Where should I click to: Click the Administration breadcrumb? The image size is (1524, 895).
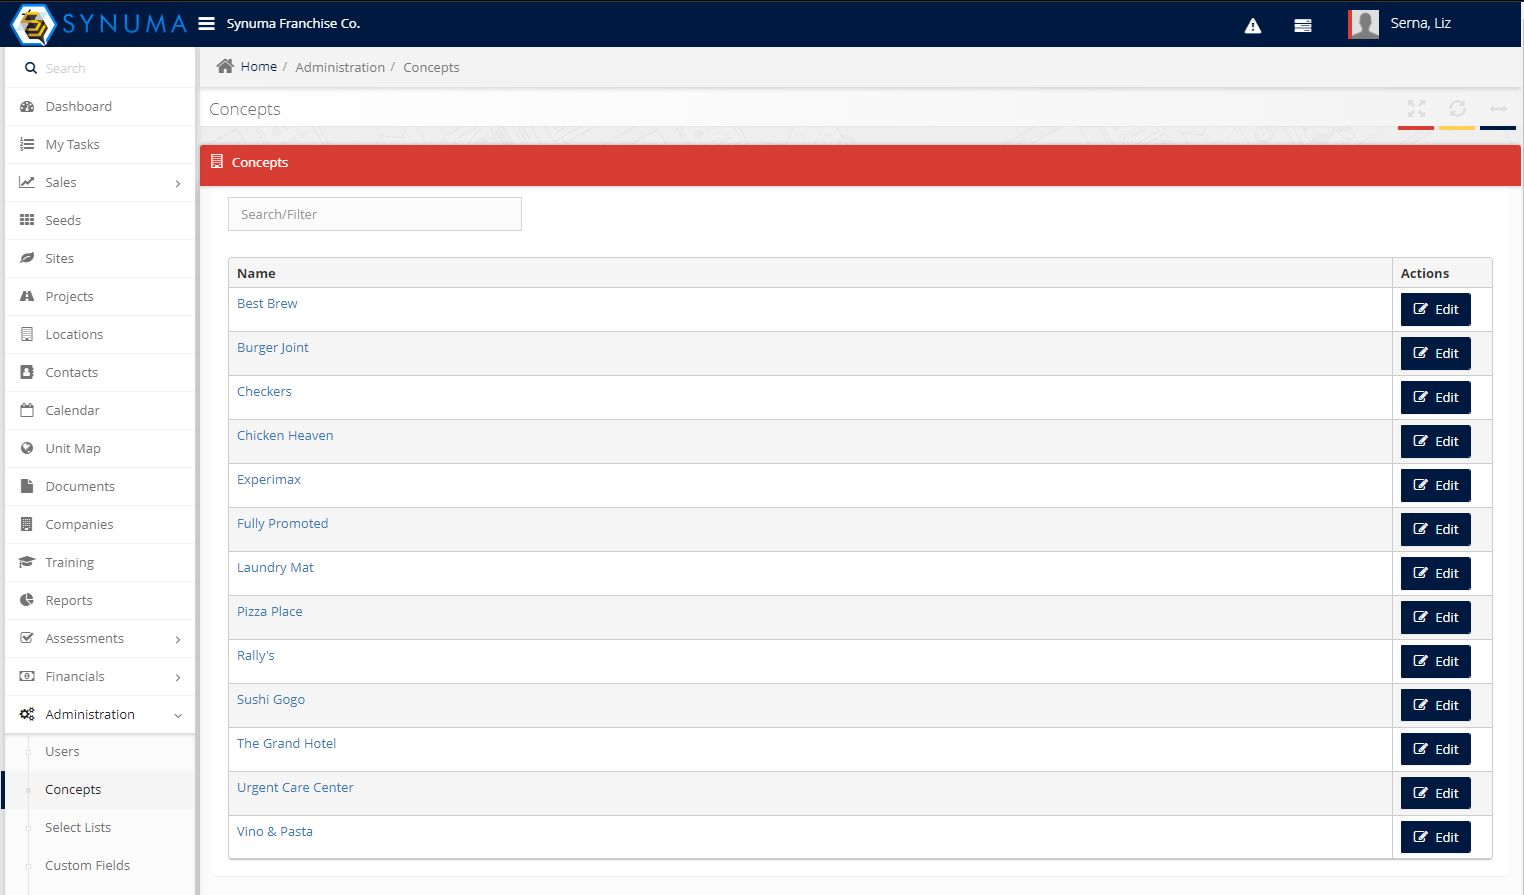tap(340, 67)
